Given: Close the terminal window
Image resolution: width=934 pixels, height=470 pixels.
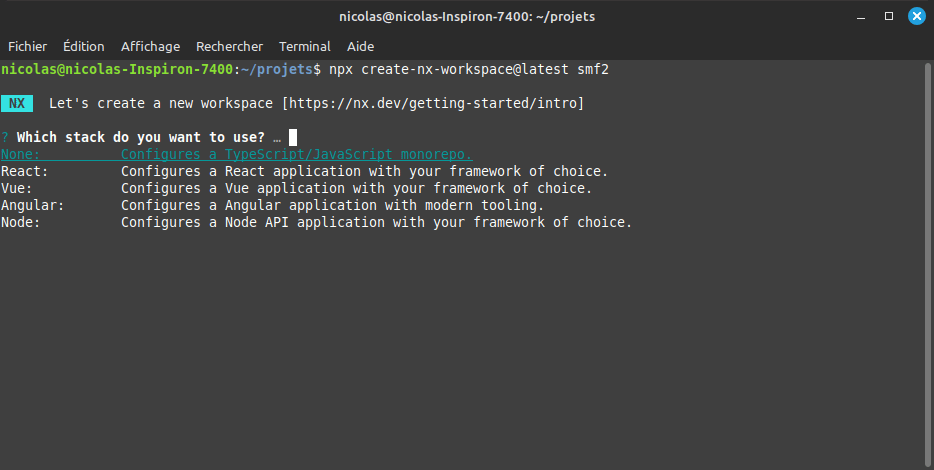Looking at the screenshot, I should click(x=915, y=16).
